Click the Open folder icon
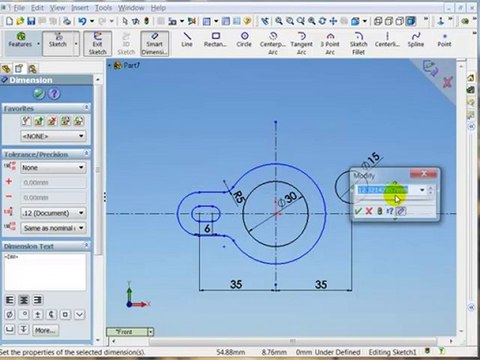The height and width of the screenshot is (360, 480). (x=20, y=21)
